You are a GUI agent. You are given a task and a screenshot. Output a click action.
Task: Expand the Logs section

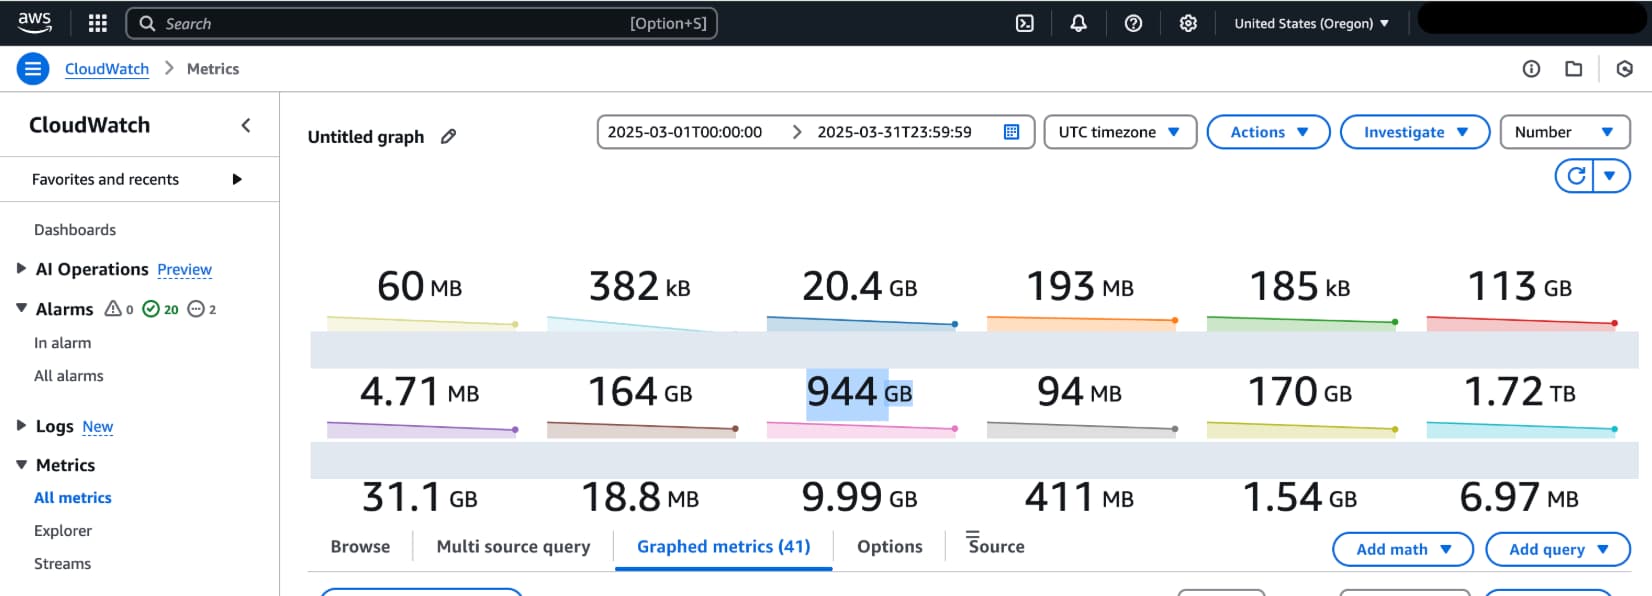(x=21, y=425)
